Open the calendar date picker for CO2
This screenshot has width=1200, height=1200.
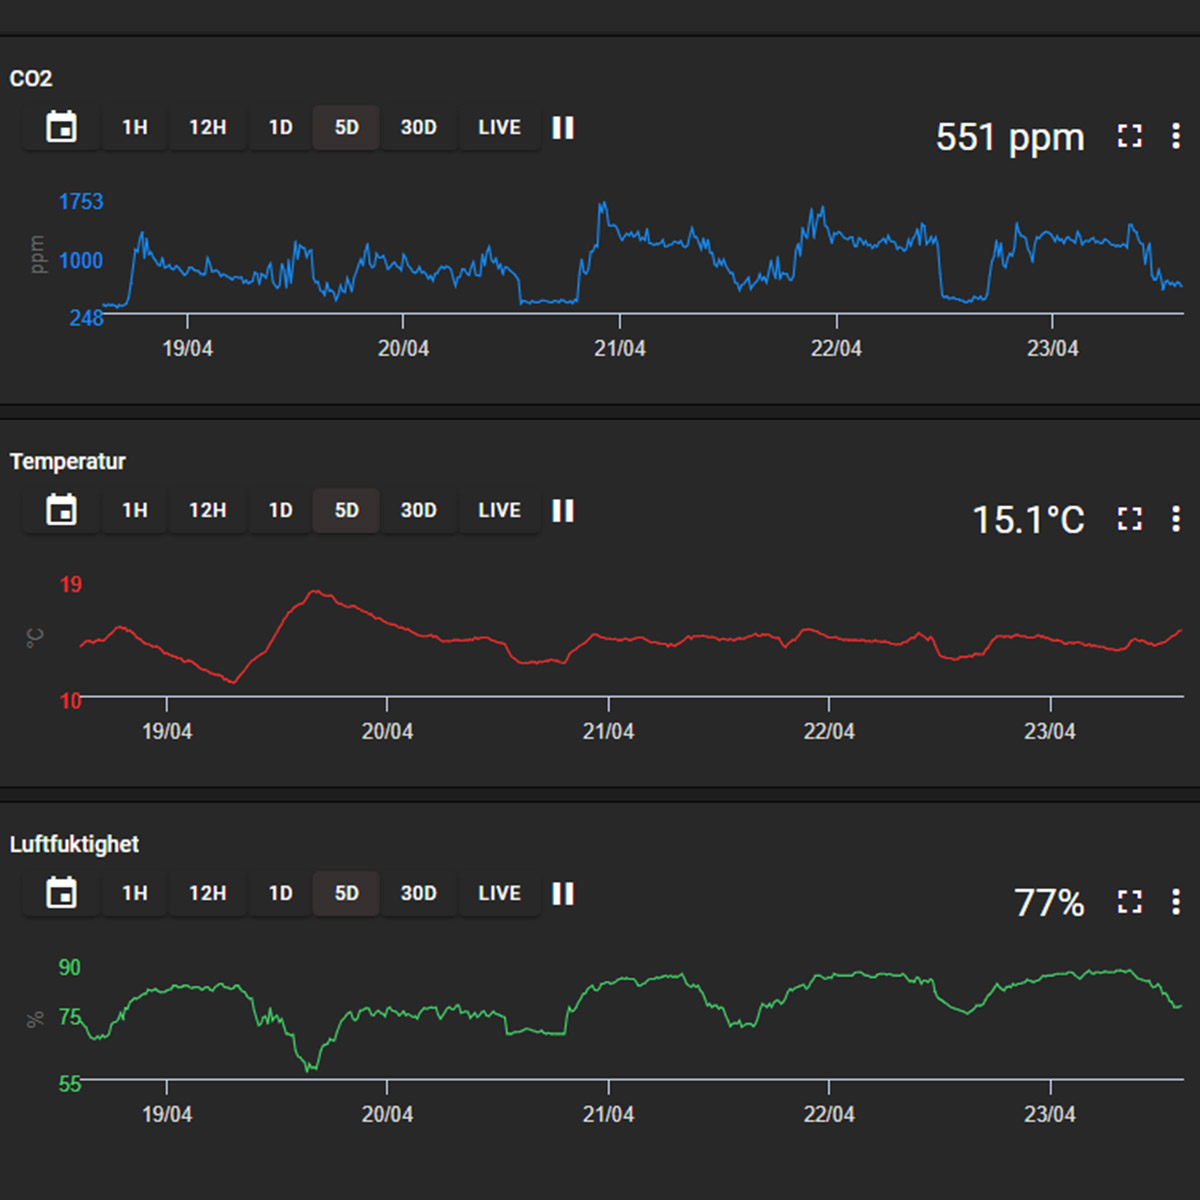[62, 128]
